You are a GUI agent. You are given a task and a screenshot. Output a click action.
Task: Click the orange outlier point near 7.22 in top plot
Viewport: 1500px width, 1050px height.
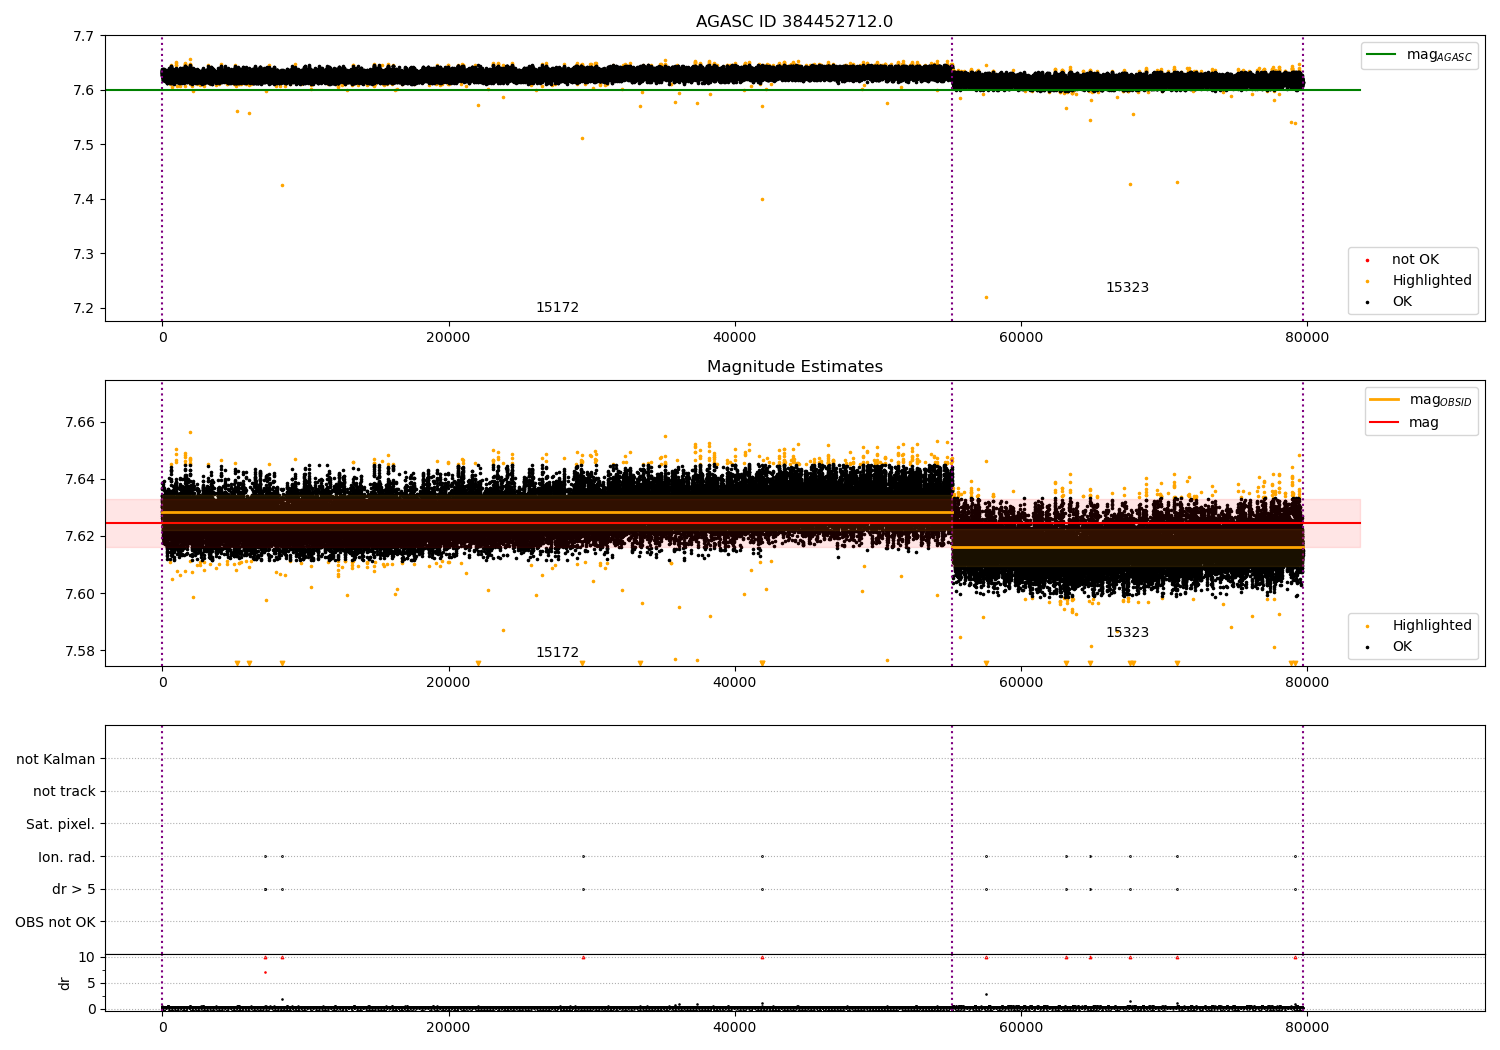pyautogui.click(x=986, y=297)
